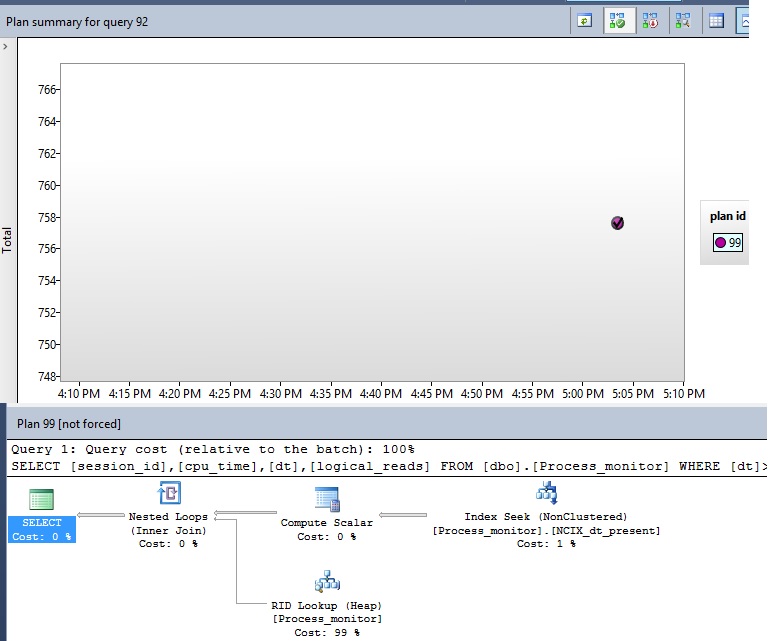
Task: Click the 'Plan 99 [not forced]' header
Action: 69,424
